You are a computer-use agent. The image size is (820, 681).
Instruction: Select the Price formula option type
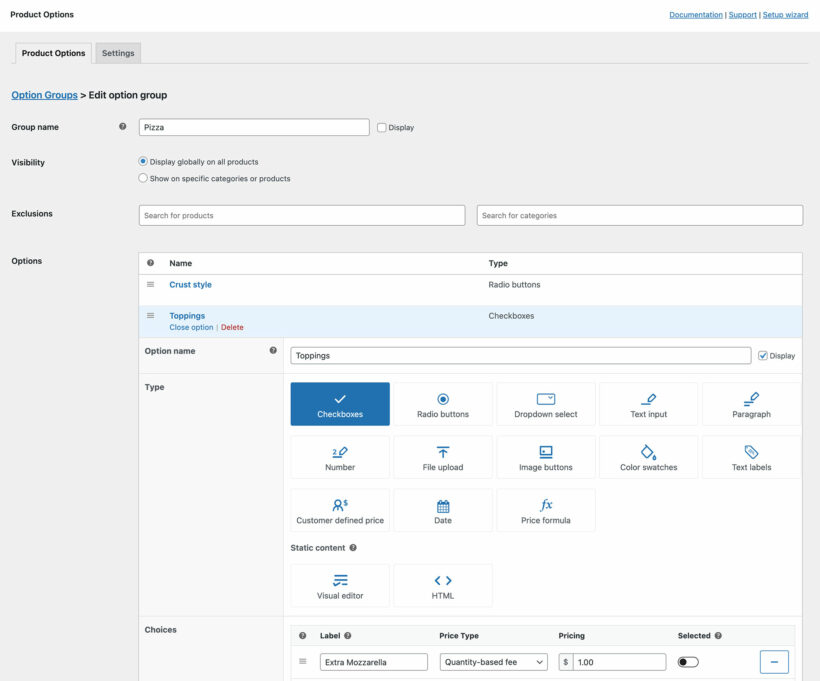point(545,510)
